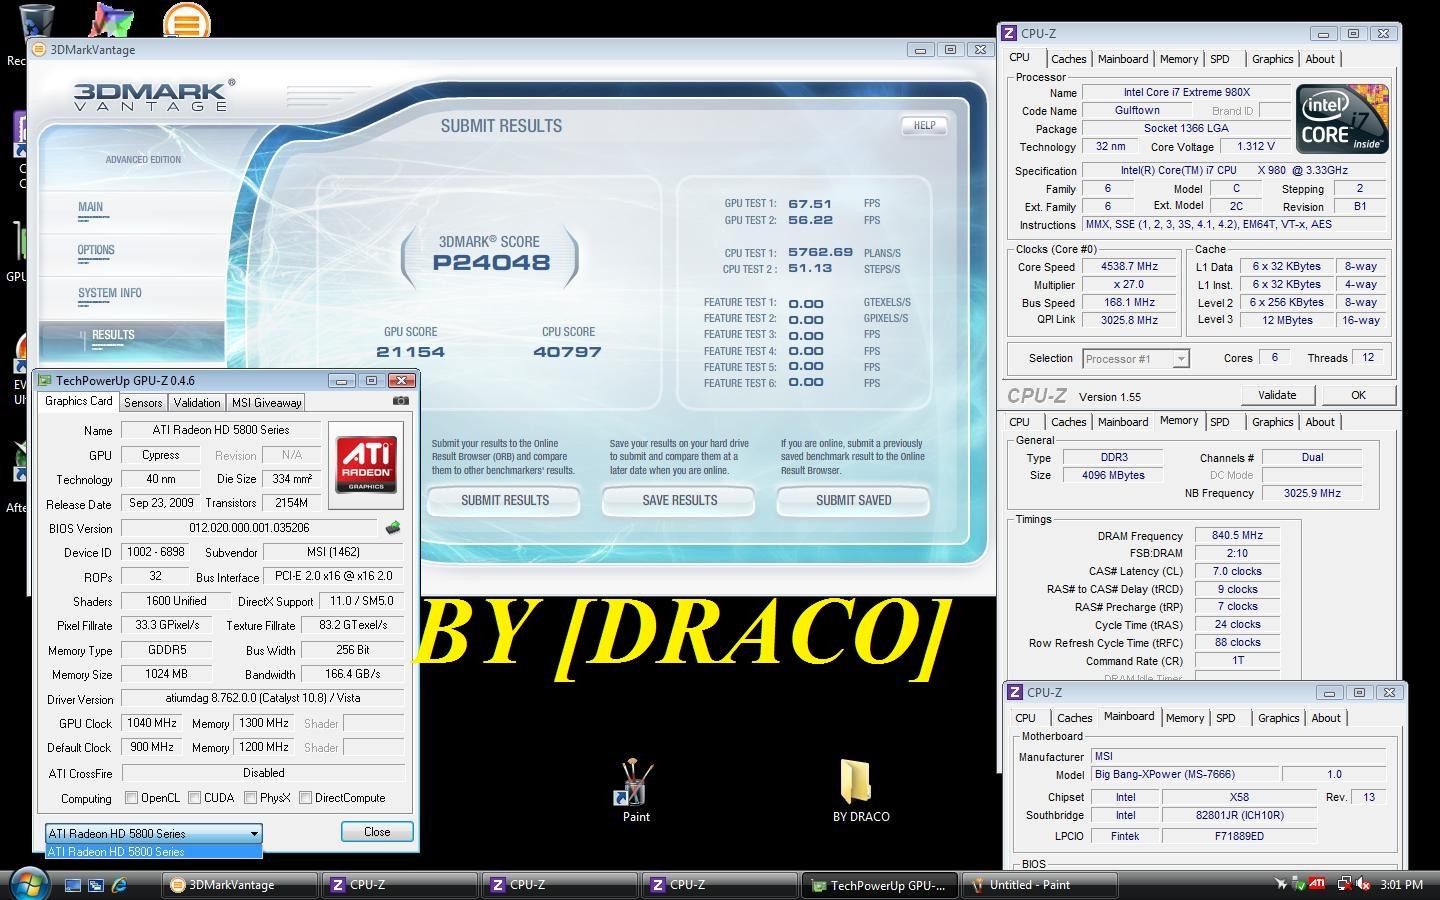
Task: Click the GPU-Z Name field with ATI Radeon HD 5800 Series
Action: 221,430
